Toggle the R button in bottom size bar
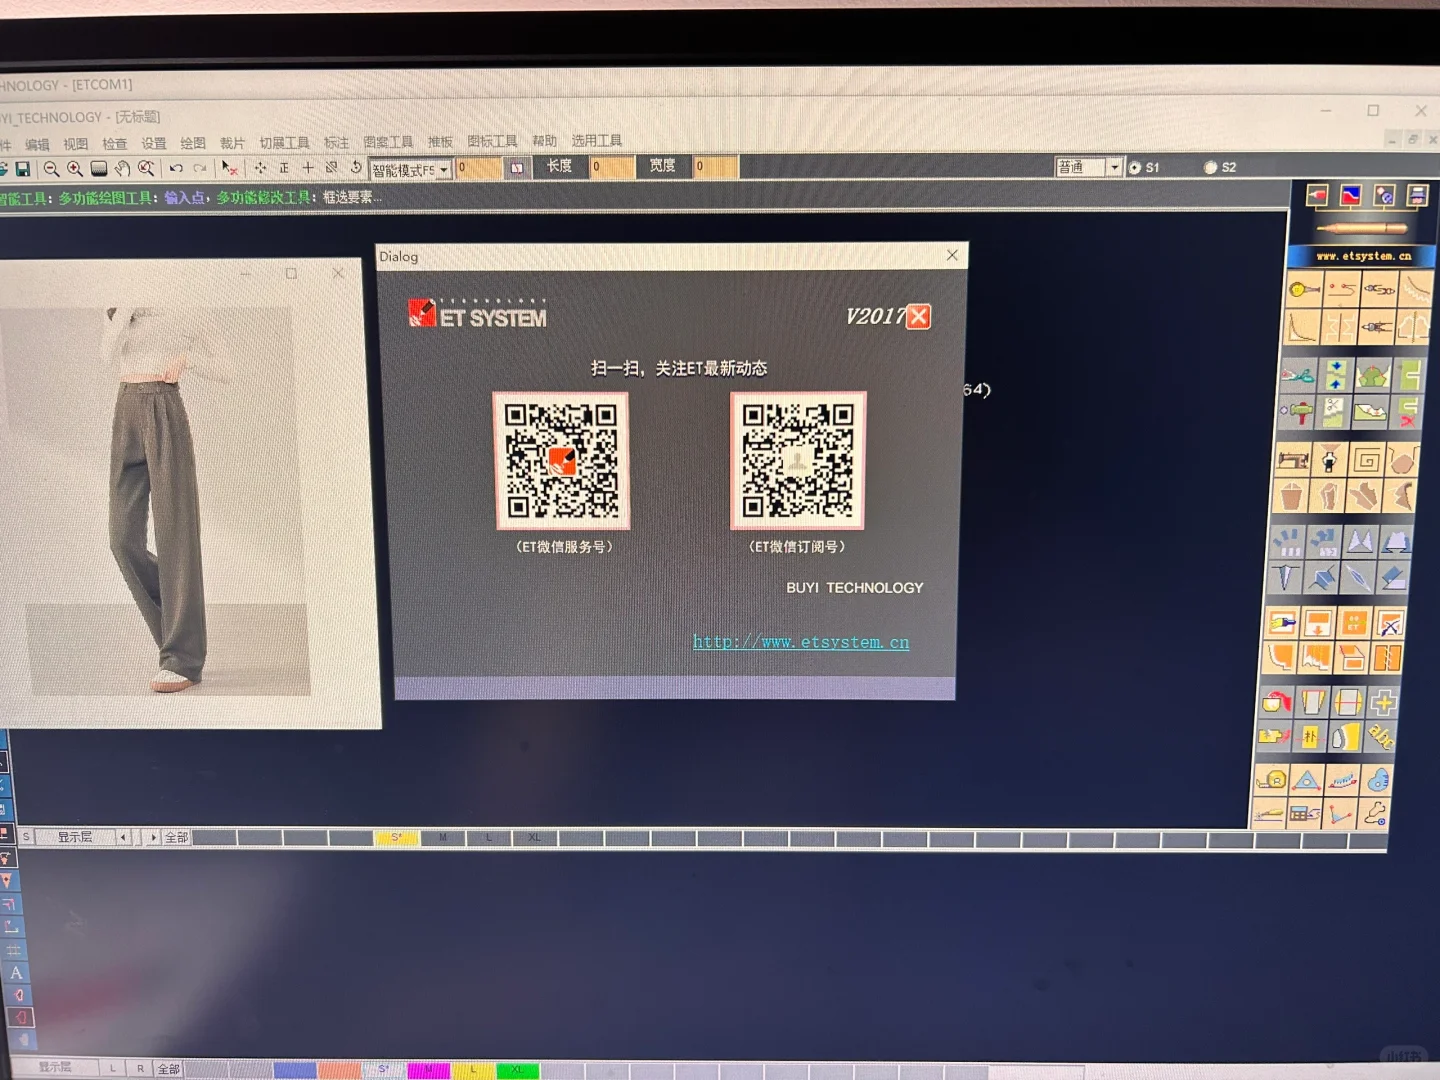Screen dimensions: 1440x1080 (x=140, y=1068)
